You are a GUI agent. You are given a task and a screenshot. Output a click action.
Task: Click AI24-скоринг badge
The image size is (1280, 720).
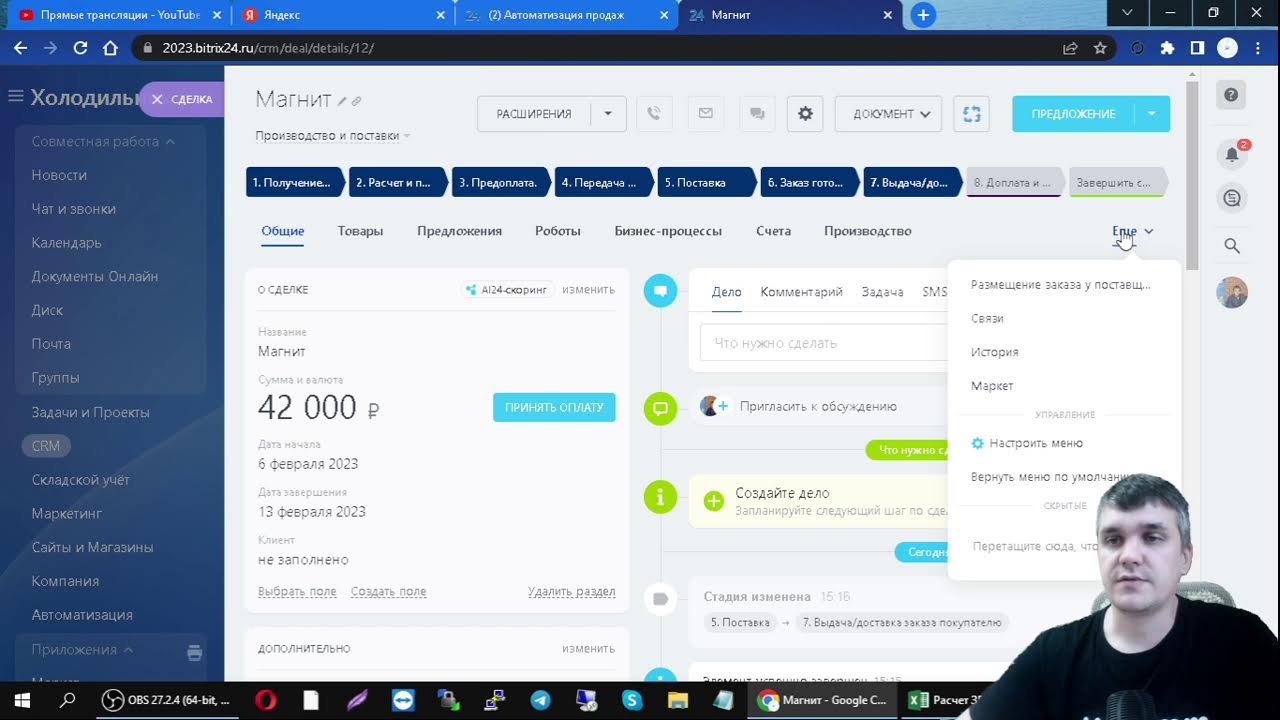pyautogui.click(x=506, y=290)
